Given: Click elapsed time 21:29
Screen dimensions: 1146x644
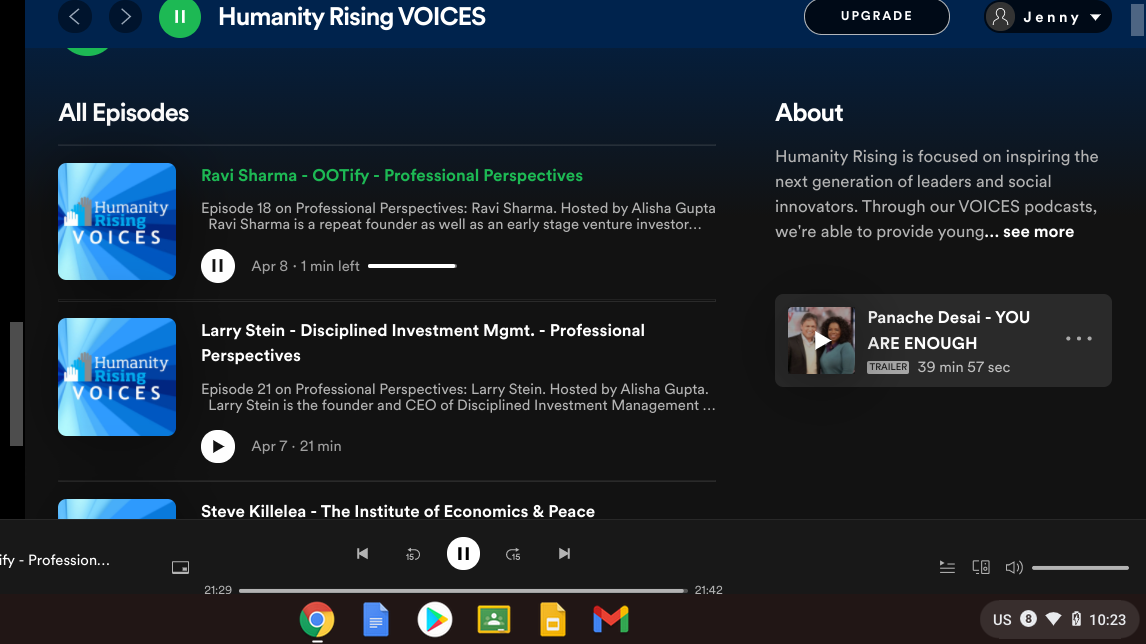Looking at the screenshot, I should [x=218, y=590].
